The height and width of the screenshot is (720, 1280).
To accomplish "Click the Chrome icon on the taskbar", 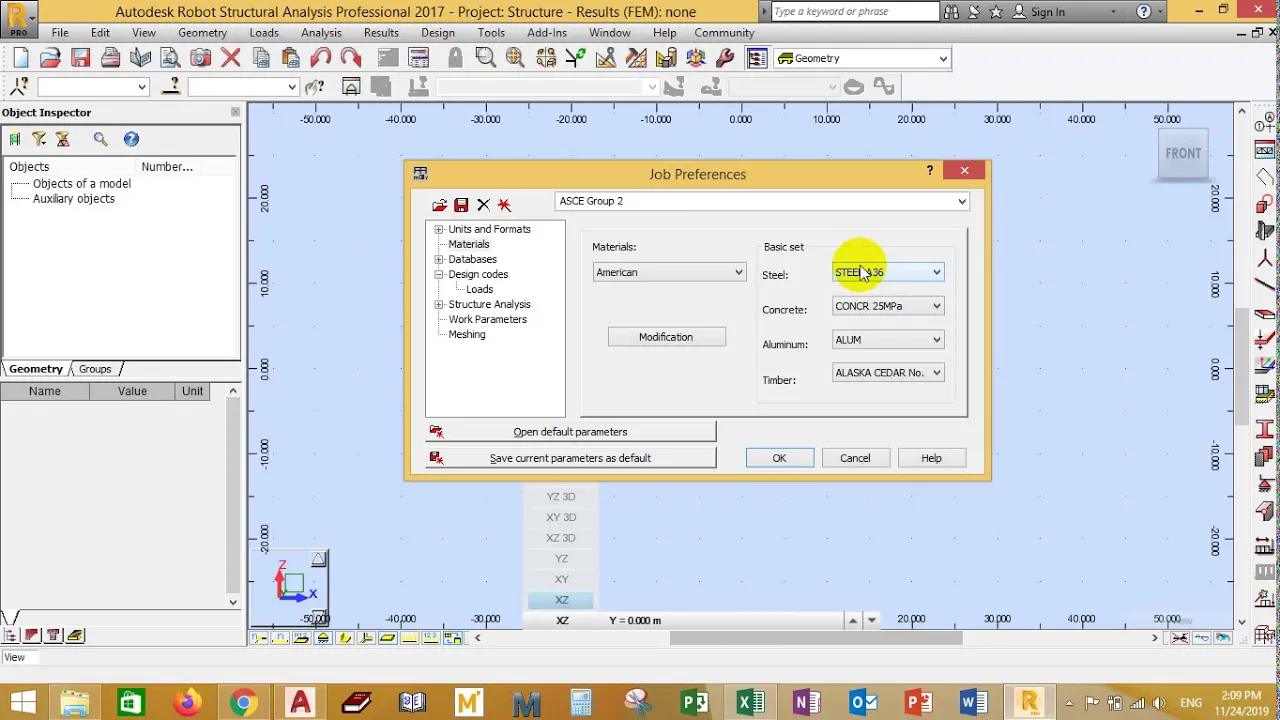I will (243, 703).
